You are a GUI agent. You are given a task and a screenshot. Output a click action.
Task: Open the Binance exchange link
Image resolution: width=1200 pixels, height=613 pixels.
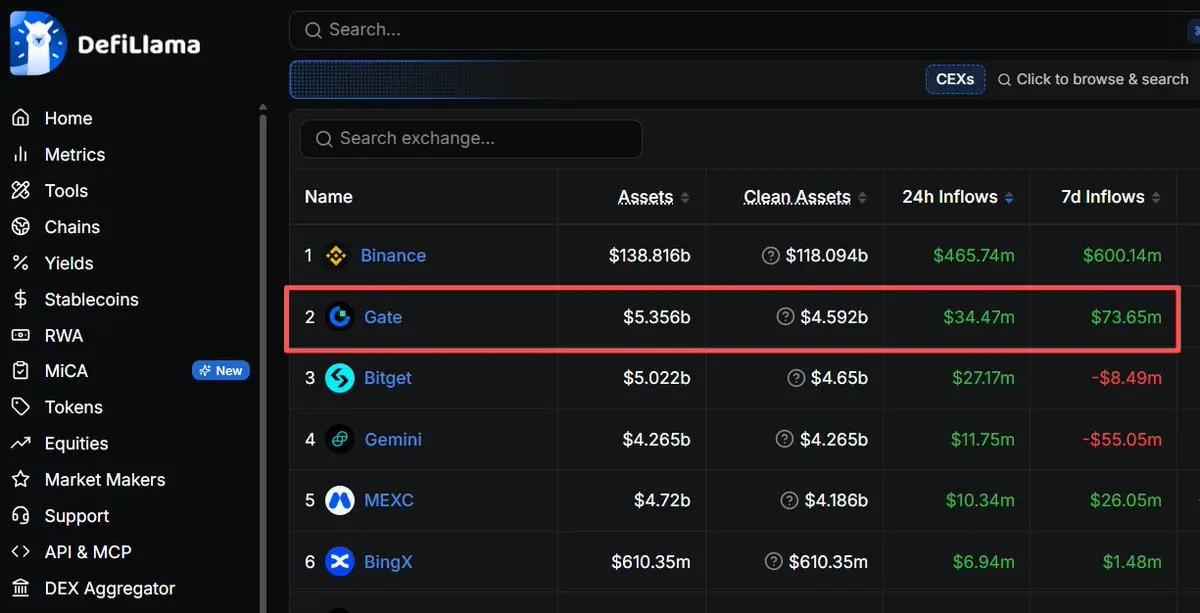click(x=393, y=256)
